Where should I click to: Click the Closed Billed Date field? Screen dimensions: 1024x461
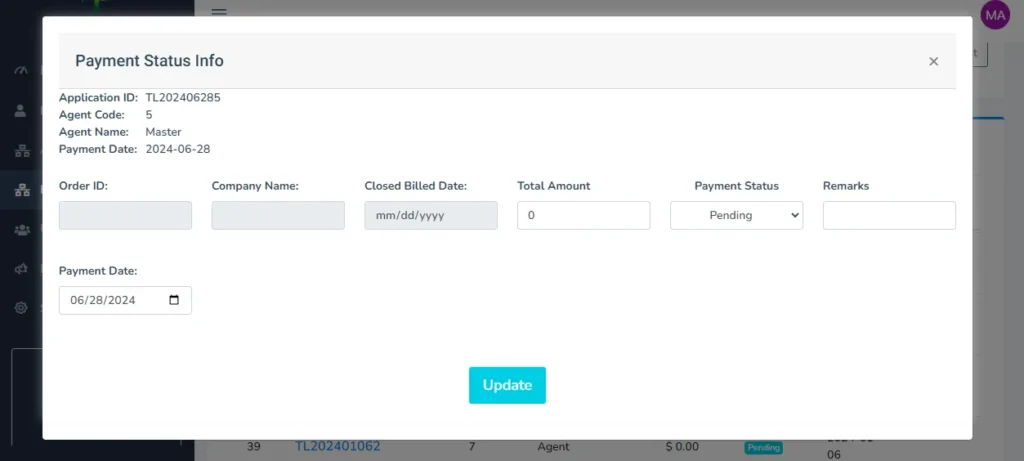[430, 215]
